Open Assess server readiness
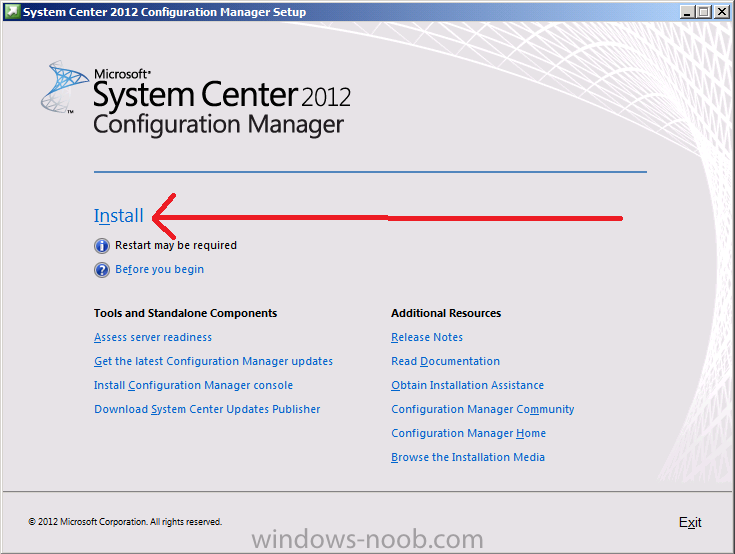The width and height of the screenshot is (735, 554). pyautogui.click(x=153, y=337)
